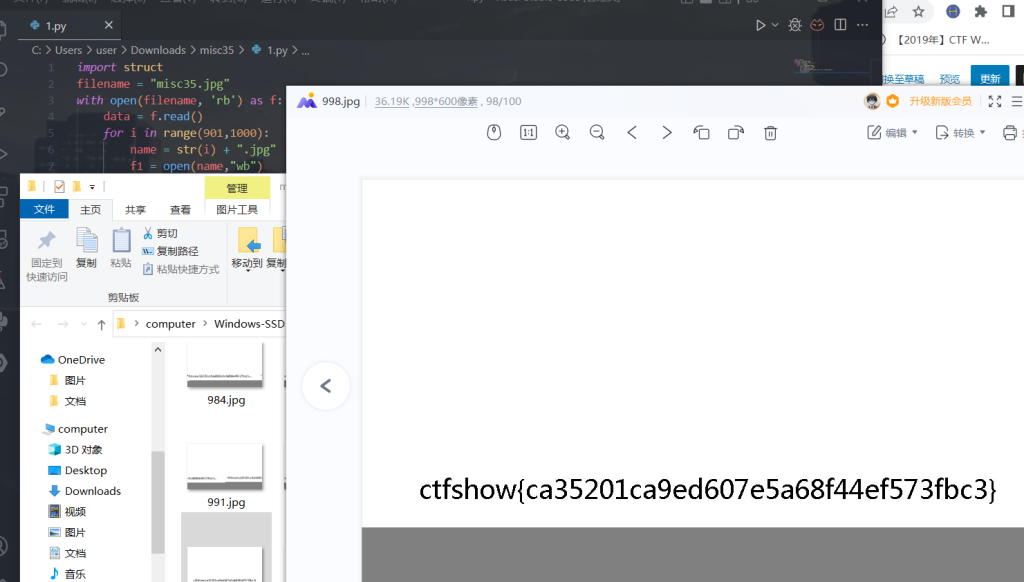Open the run options arrow beside the play button

774,25
